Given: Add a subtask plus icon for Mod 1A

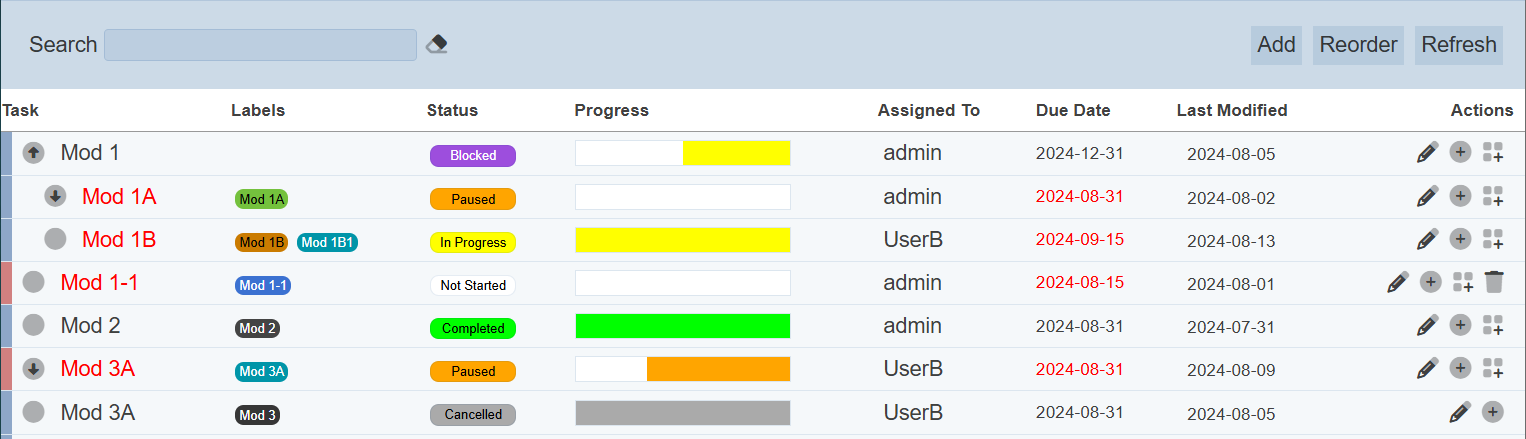Looking at the screenshot, I should coord(1460,196).
